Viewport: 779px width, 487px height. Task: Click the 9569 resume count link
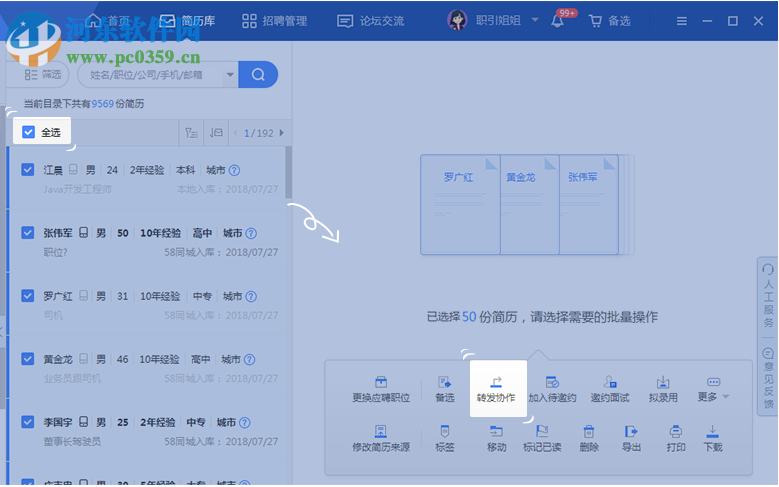103,104
